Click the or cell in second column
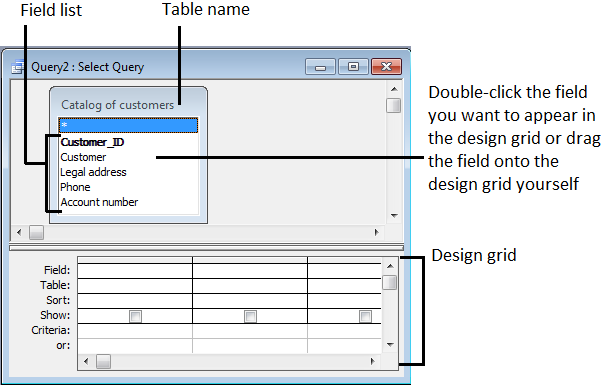 pos(250,346)
